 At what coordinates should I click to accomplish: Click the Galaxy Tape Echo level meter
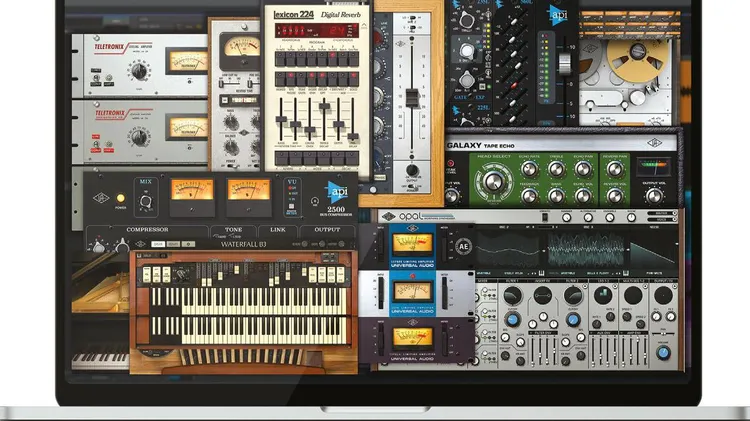coord(653,166)
